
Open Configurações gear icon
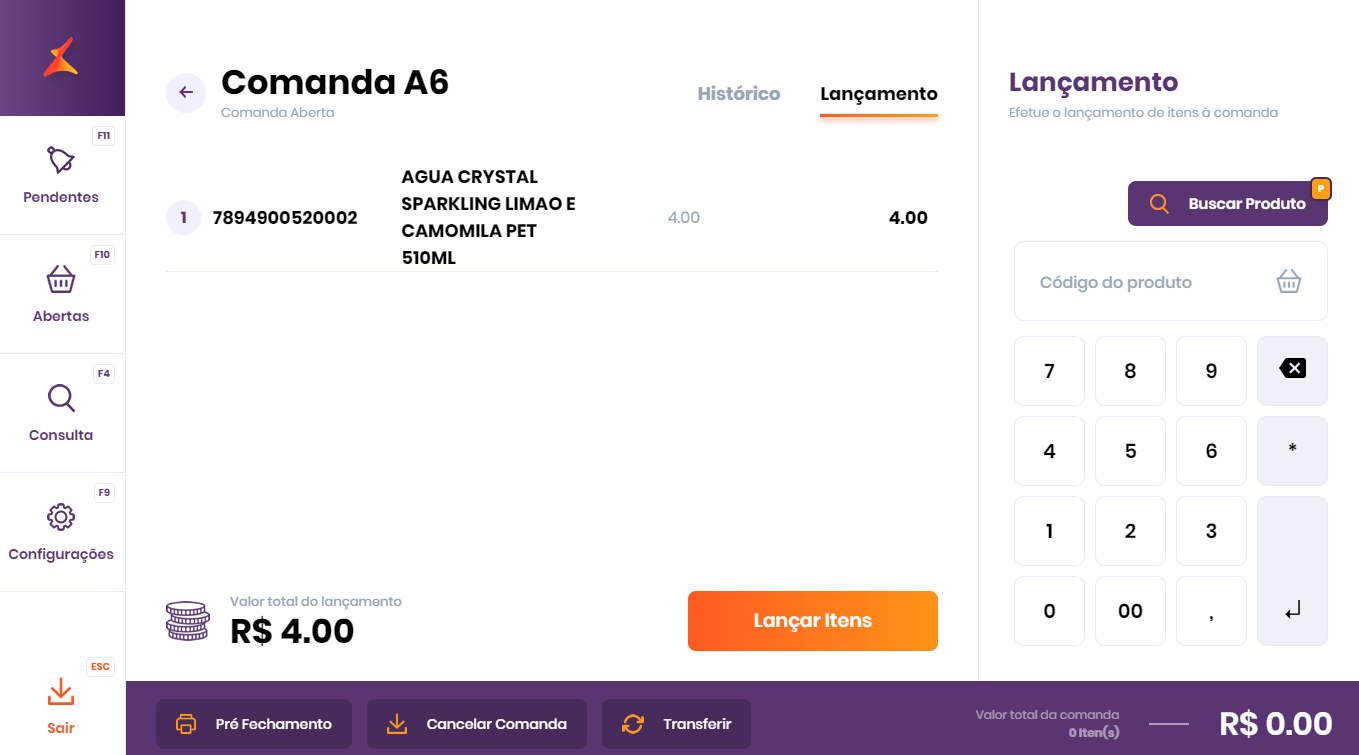[x=61, y=517]
